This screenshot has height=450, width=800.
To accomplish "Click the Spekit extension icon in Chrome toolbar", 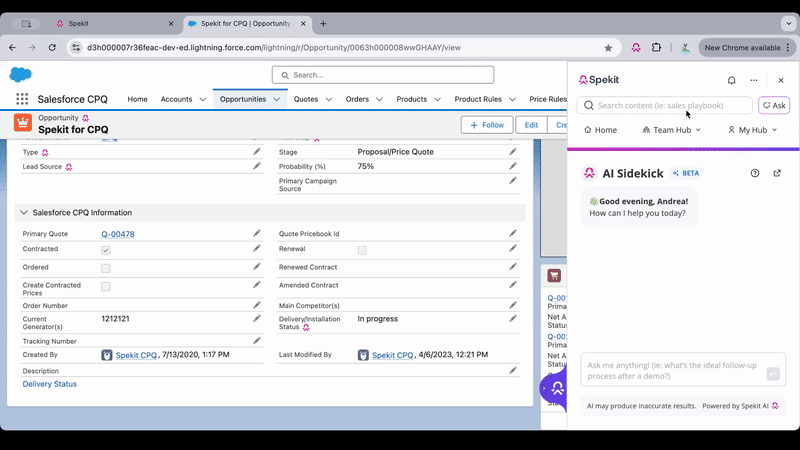I will point(636,47).
